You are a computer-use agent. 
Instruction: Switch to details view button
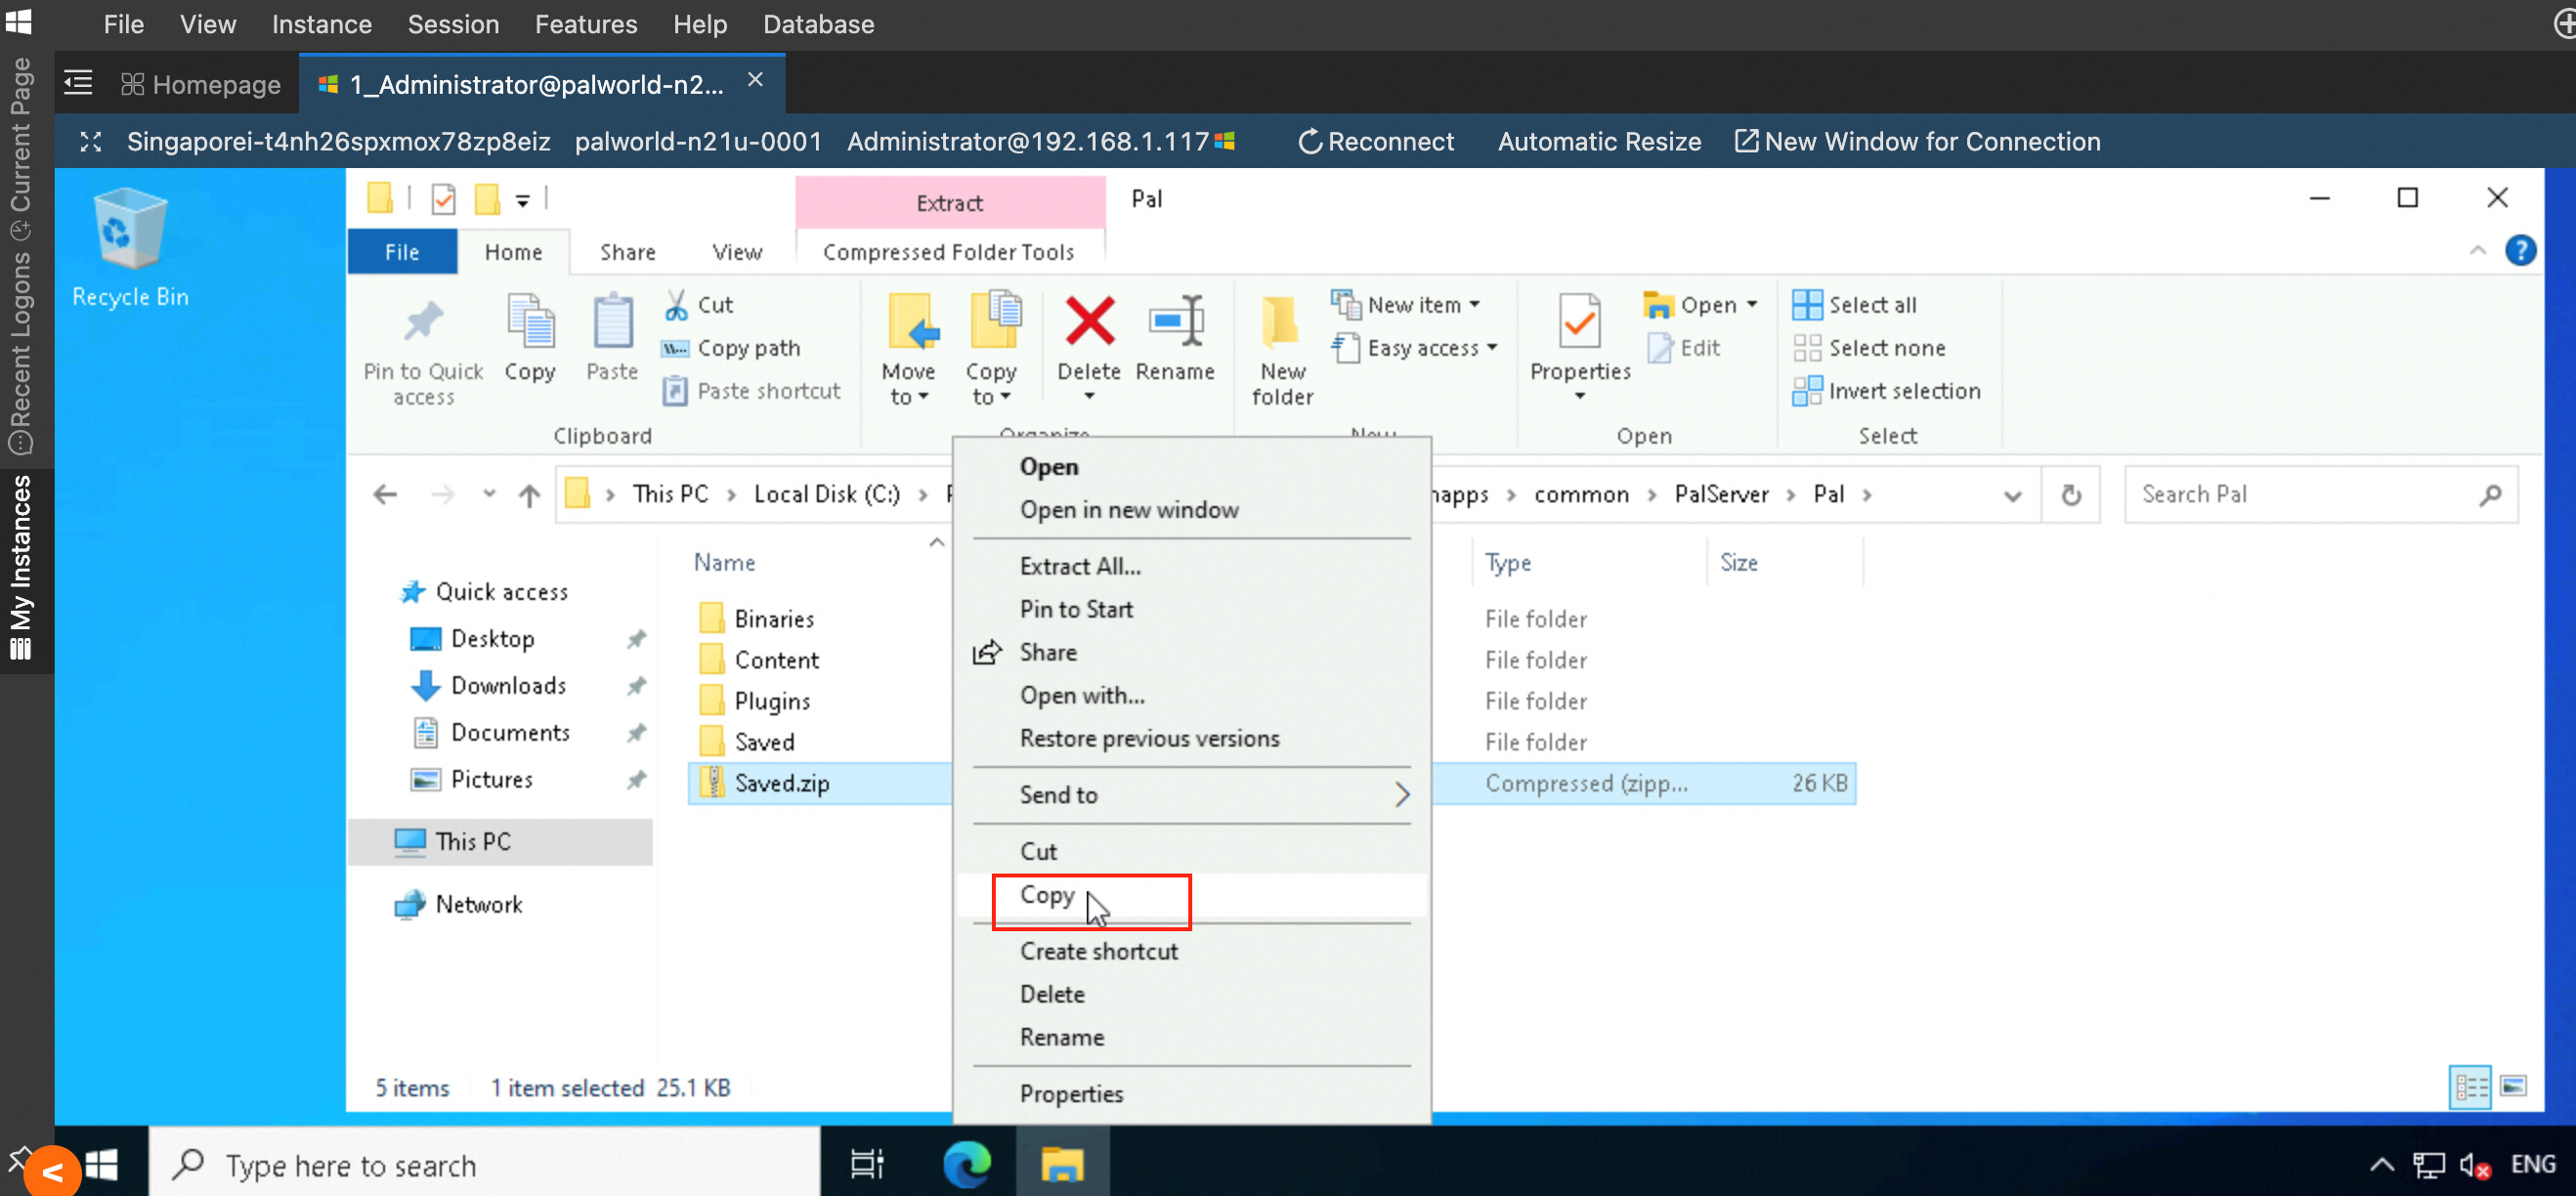(x=2470, y=1086)
